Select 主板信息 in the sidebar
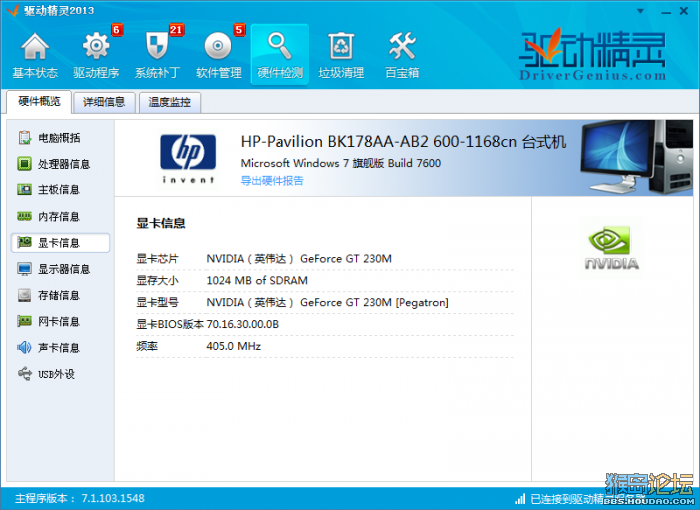 point(60,190)
